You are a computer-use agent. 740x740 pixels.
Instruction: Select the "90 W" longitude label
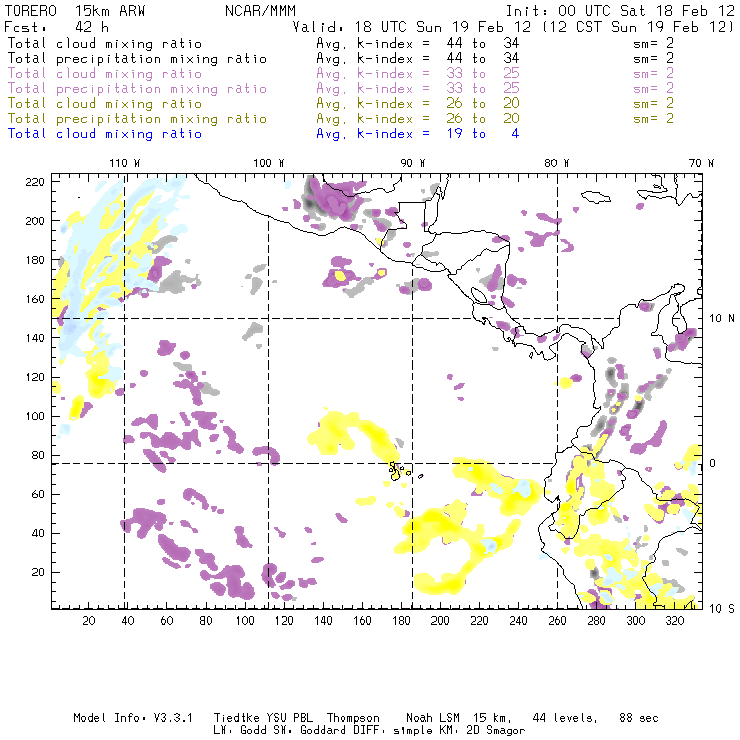click(x=412, y=163)
